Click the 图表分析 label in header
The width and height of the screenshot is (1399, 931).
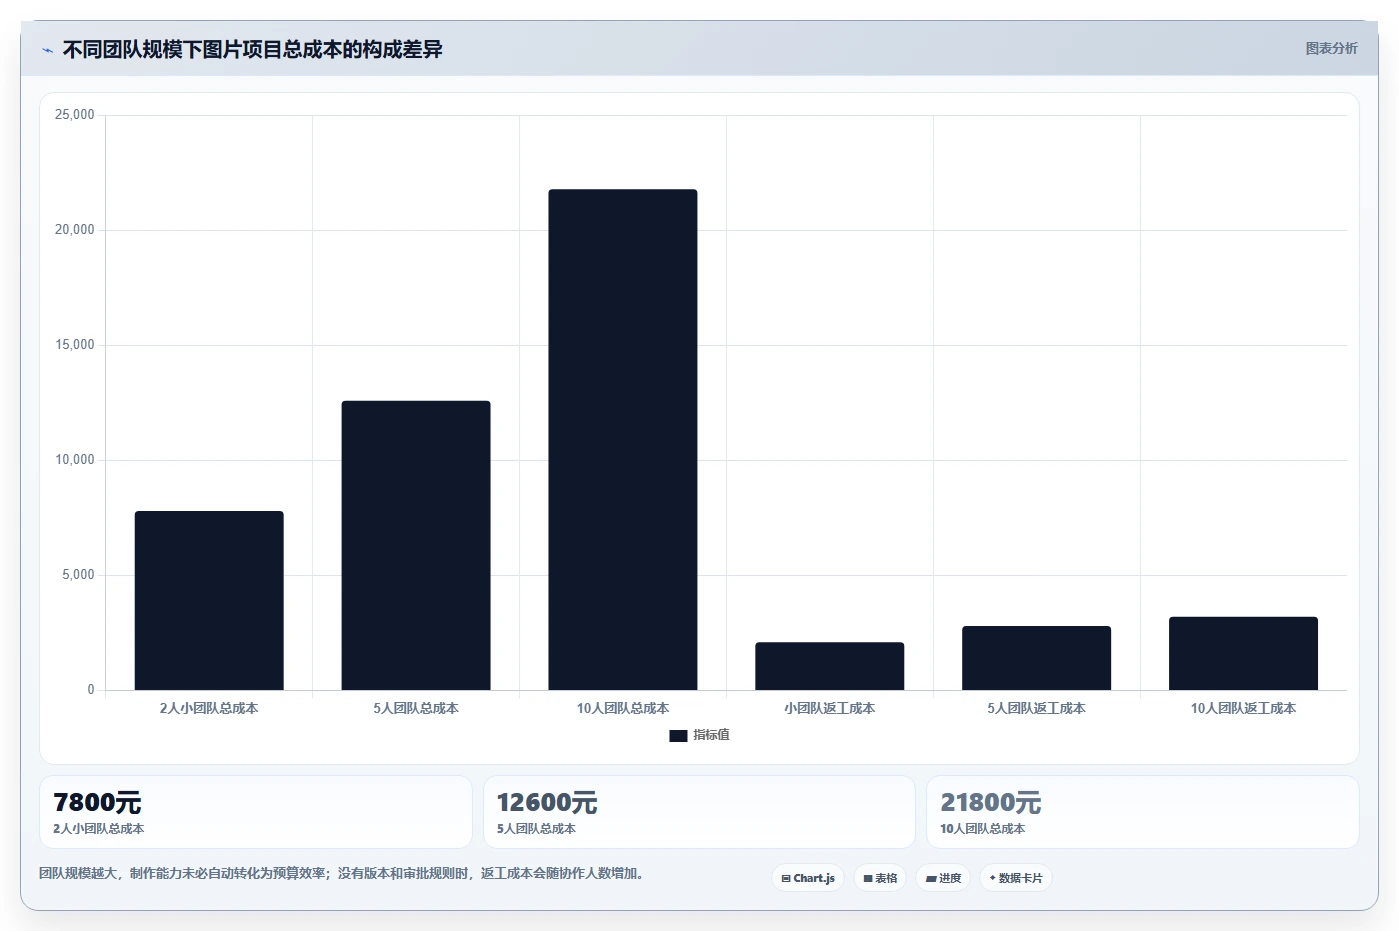1331,48
